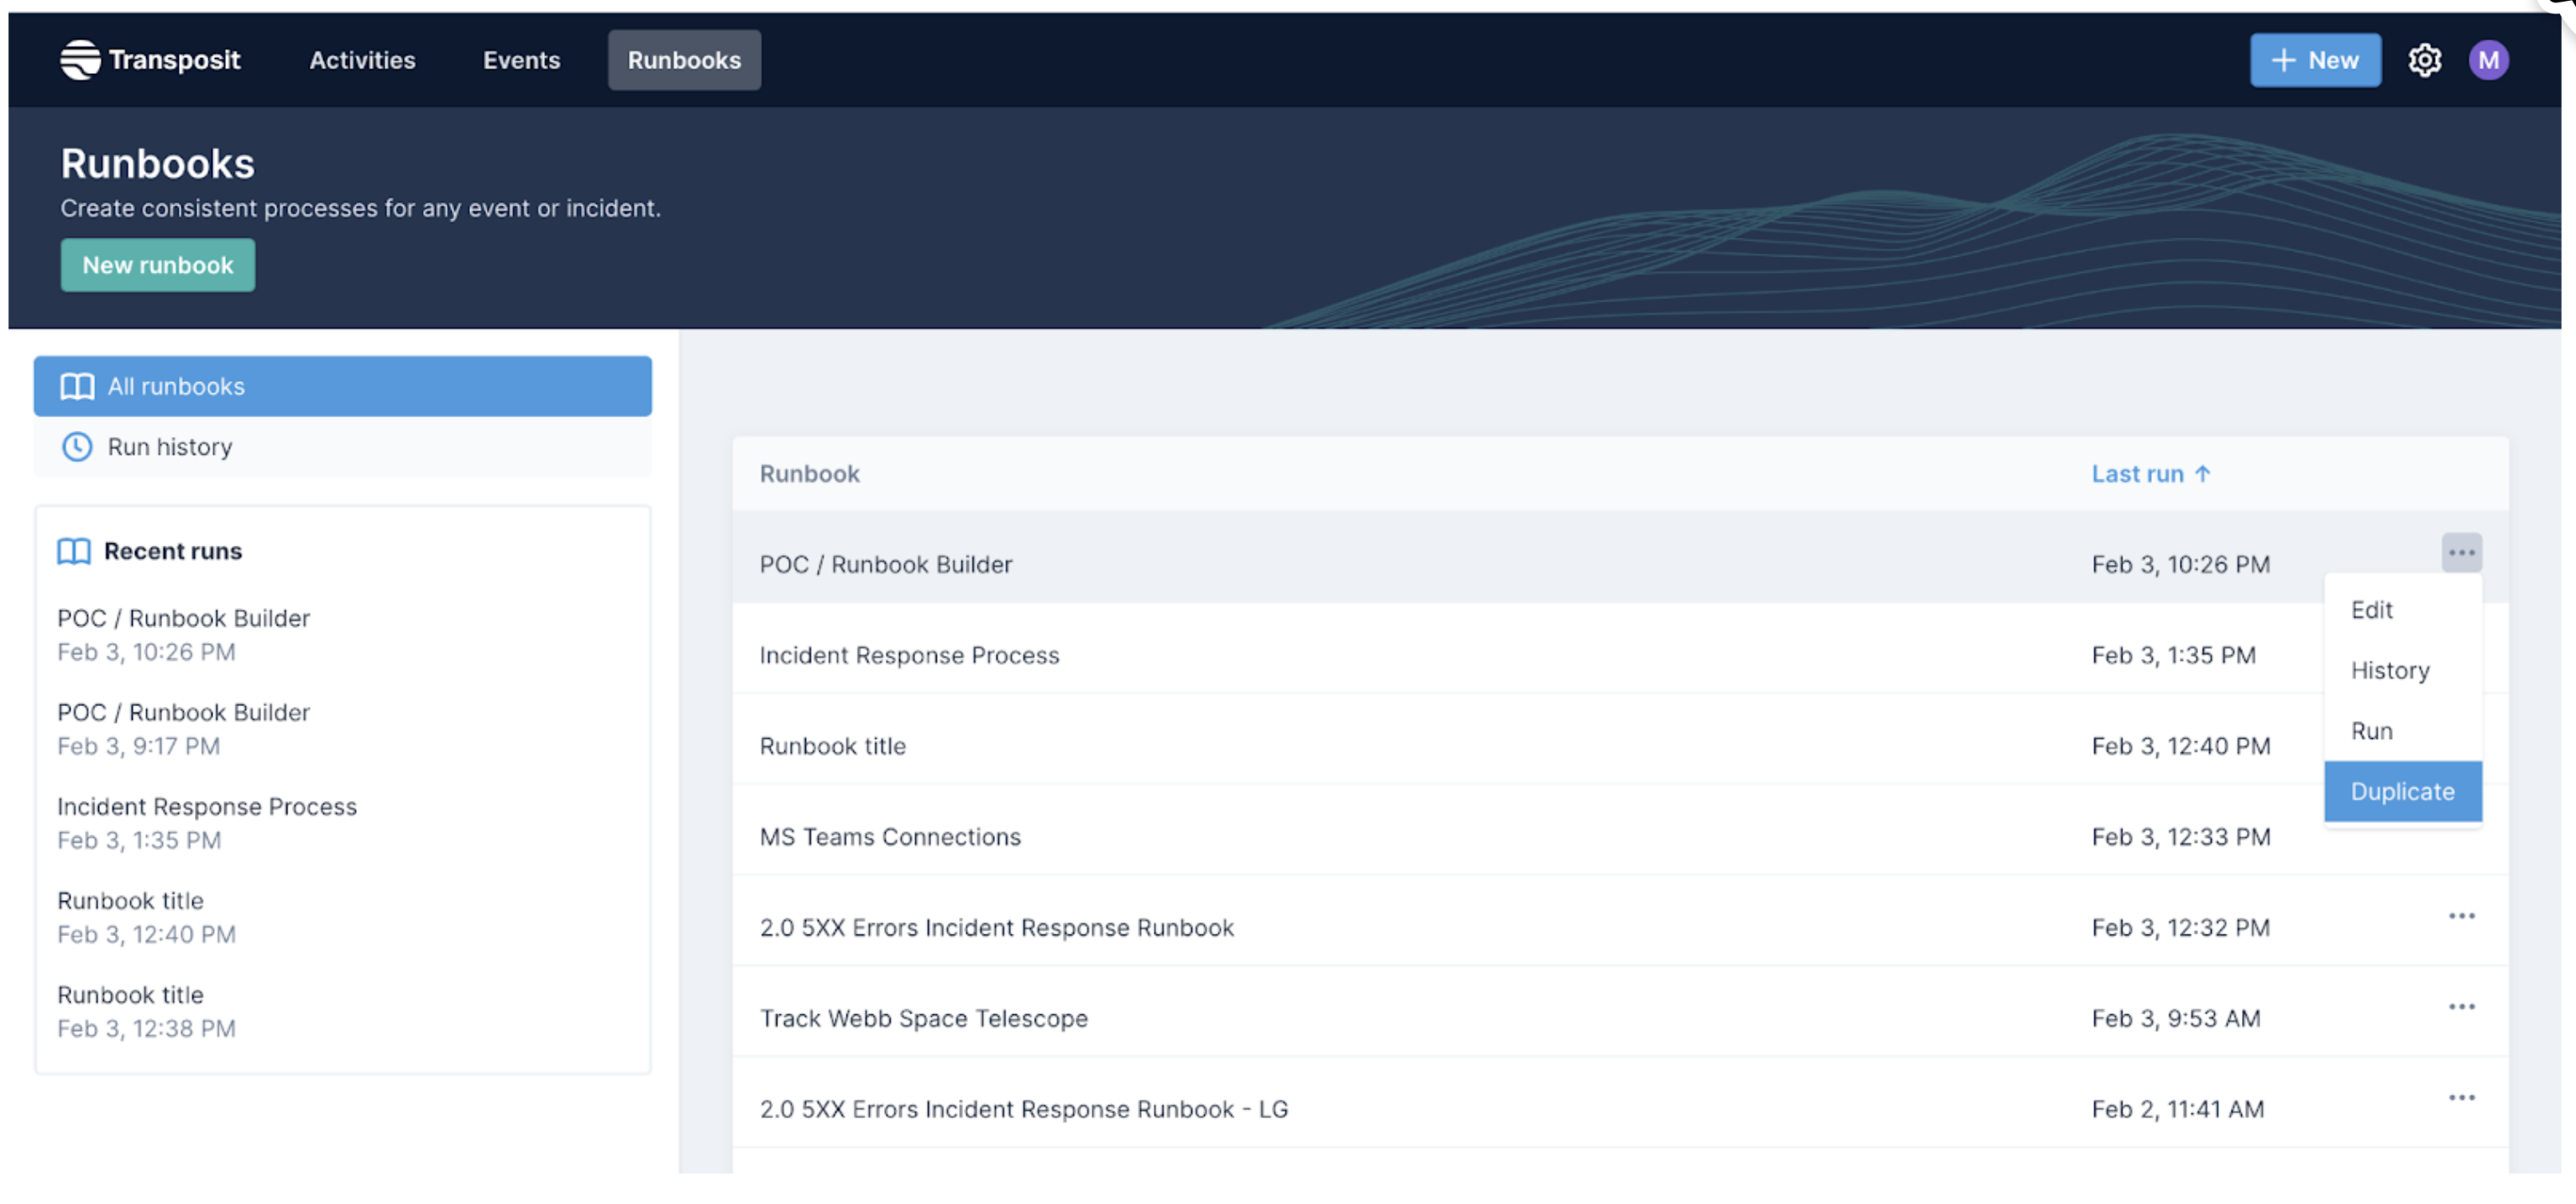Screen dimensions: 2576x1204
Task: Switch to the Activities tab
Action: [362, 60]
